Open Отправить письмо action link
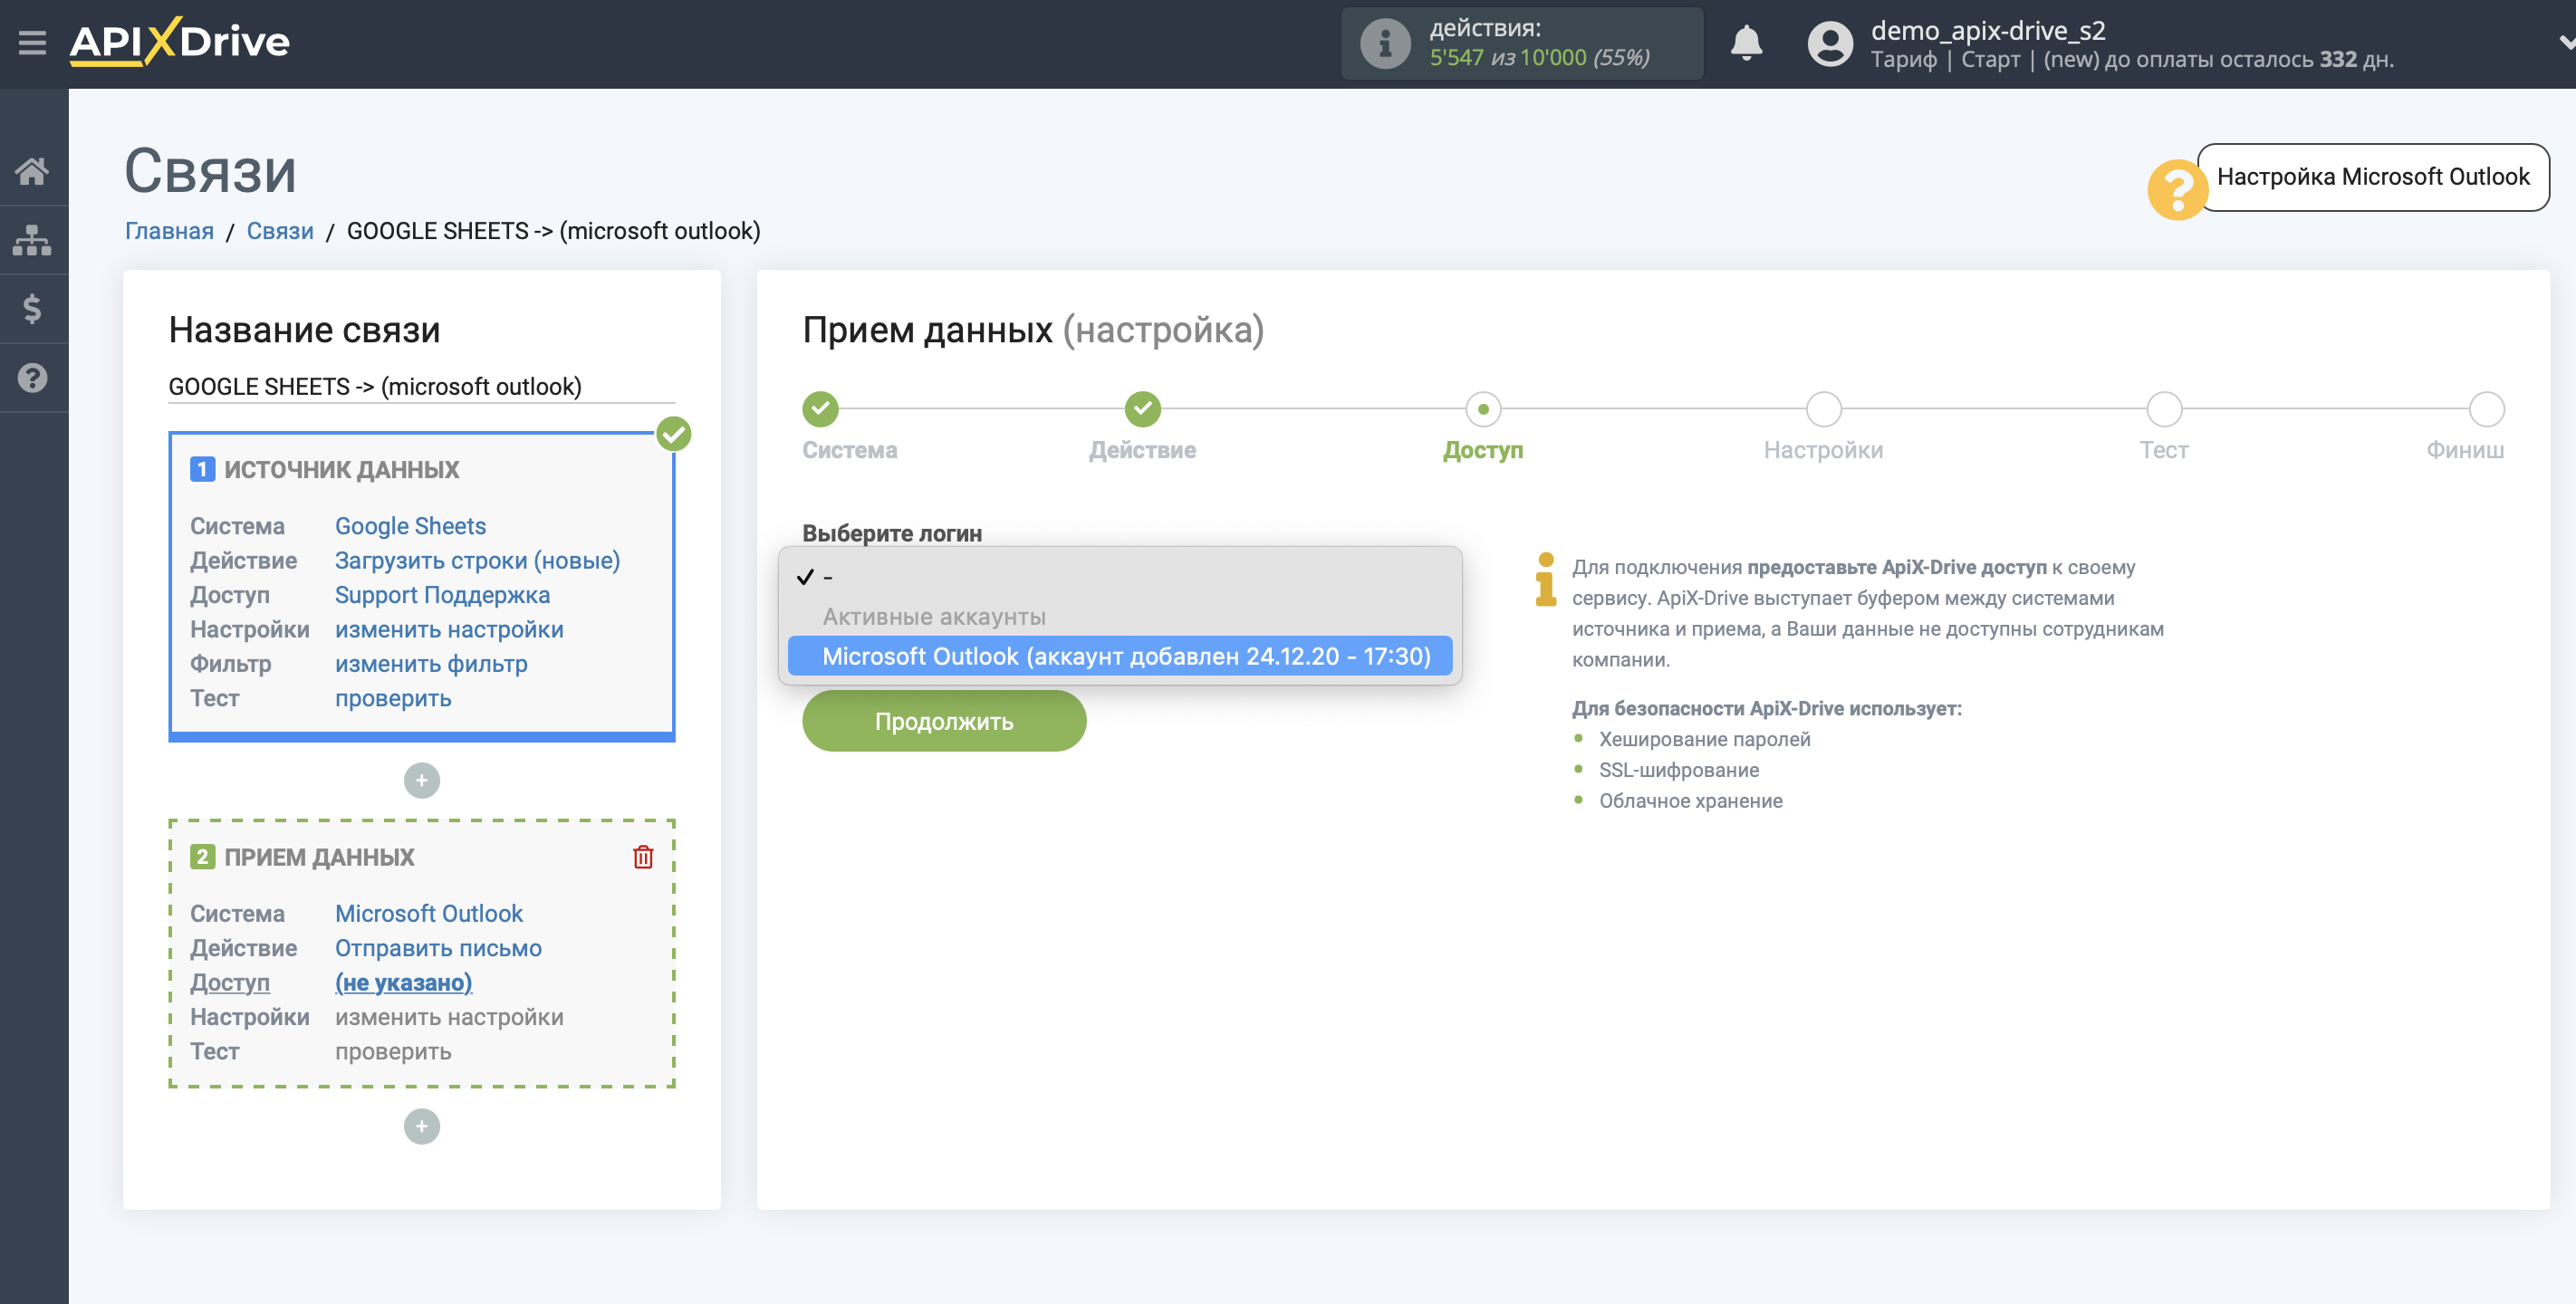Viewport: 2576px width, 1304px height. [438, 948]
